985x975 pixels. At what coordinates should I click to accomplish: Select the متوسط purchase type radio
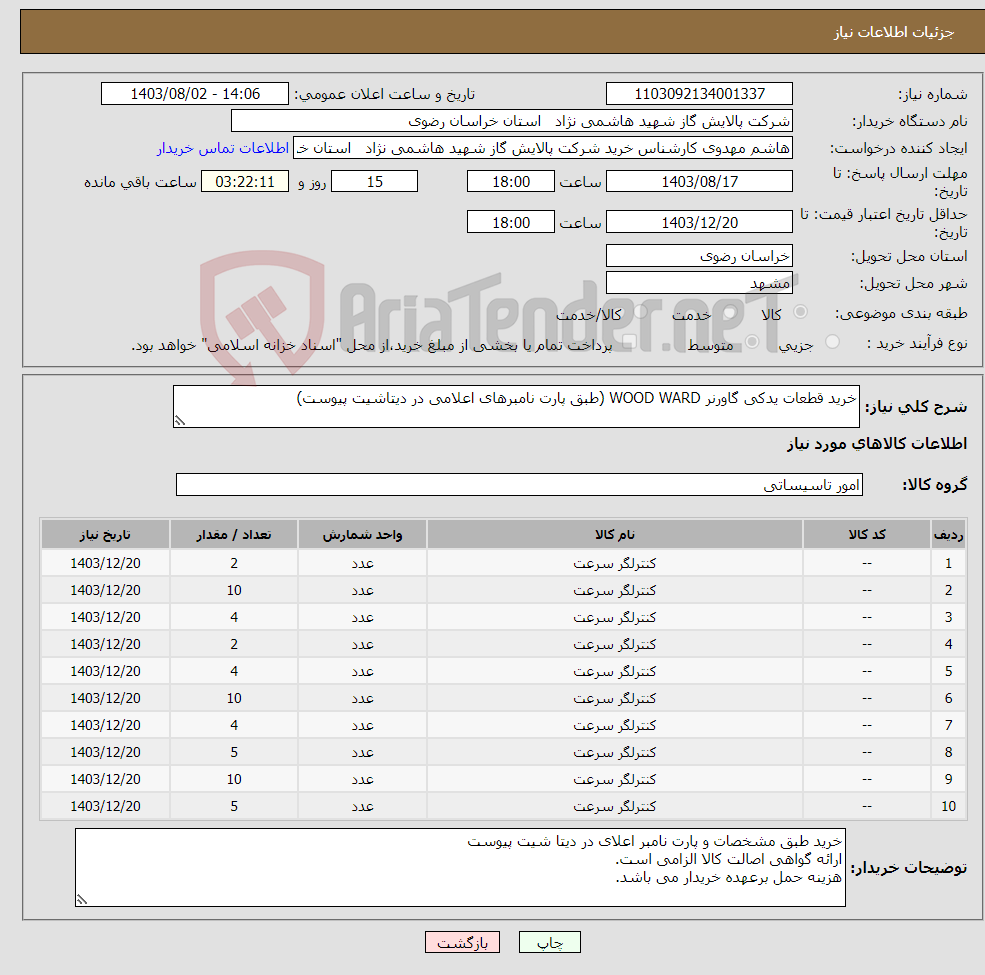(752, 341)
